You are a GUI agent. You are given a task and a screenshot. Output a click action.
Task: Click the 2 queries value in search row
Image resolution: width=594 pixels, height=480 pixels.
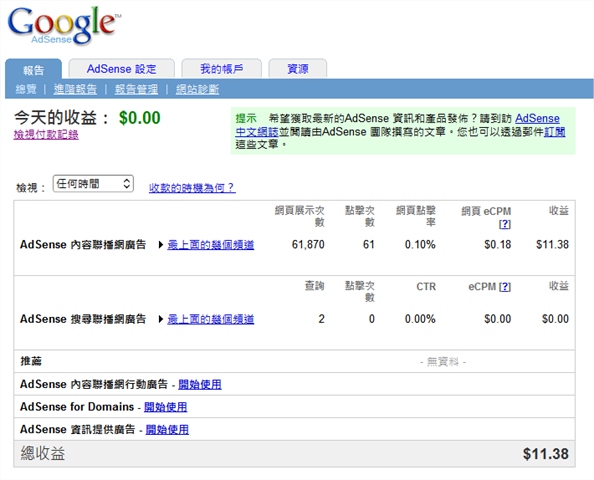(x=321, y=319)
